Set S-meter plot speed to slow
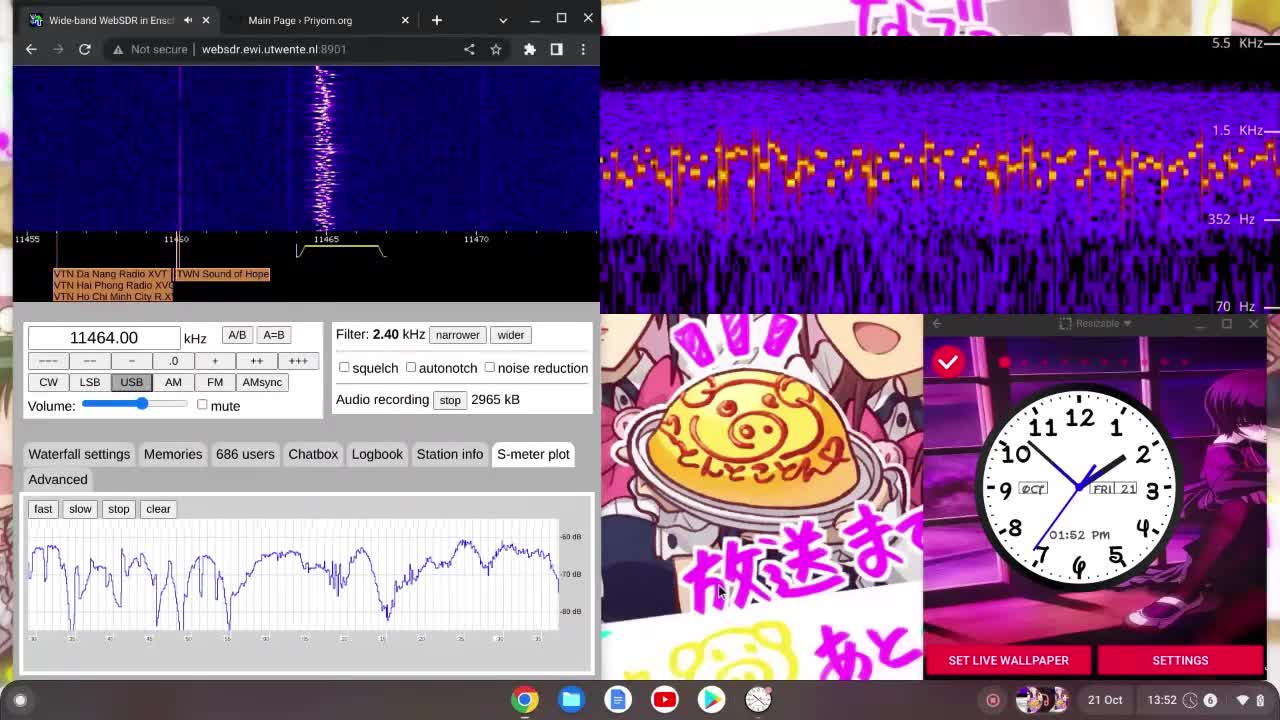This screenshot has width=1280, height=720. pos(80,509)
